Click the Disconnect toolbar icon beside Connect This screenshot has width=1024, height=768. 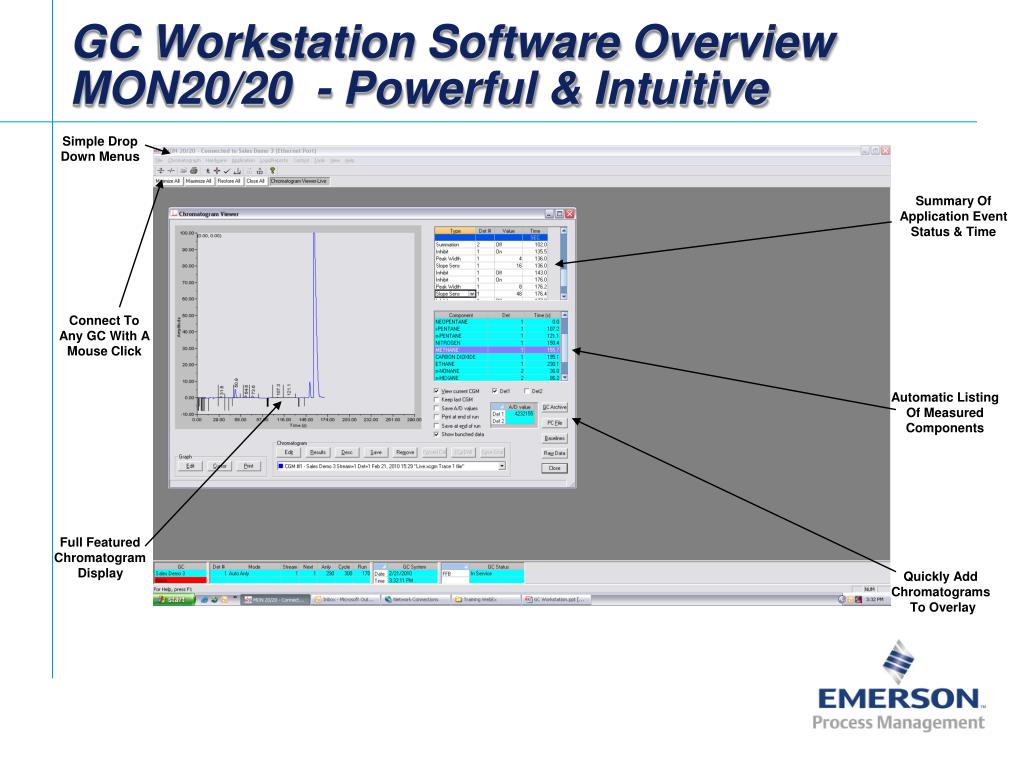point(171,170)
